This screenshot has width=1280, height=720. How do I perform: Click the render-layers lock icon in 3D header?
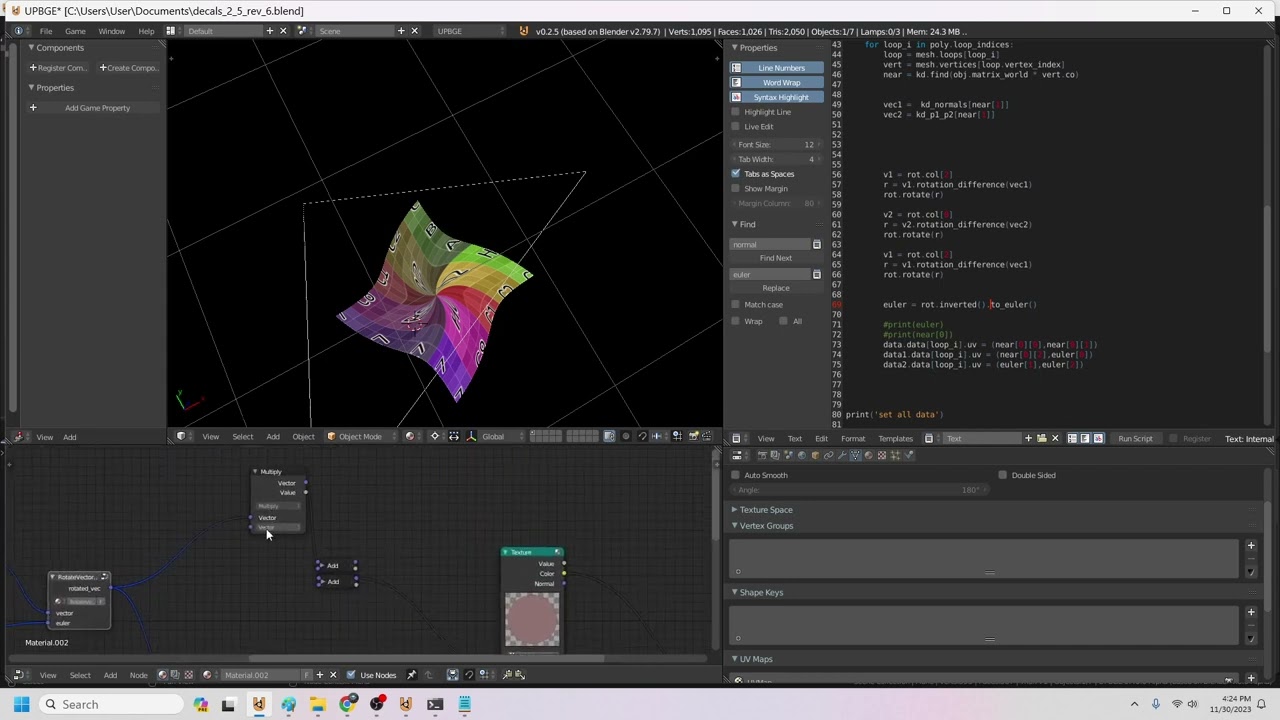click(x=609, y=436)
